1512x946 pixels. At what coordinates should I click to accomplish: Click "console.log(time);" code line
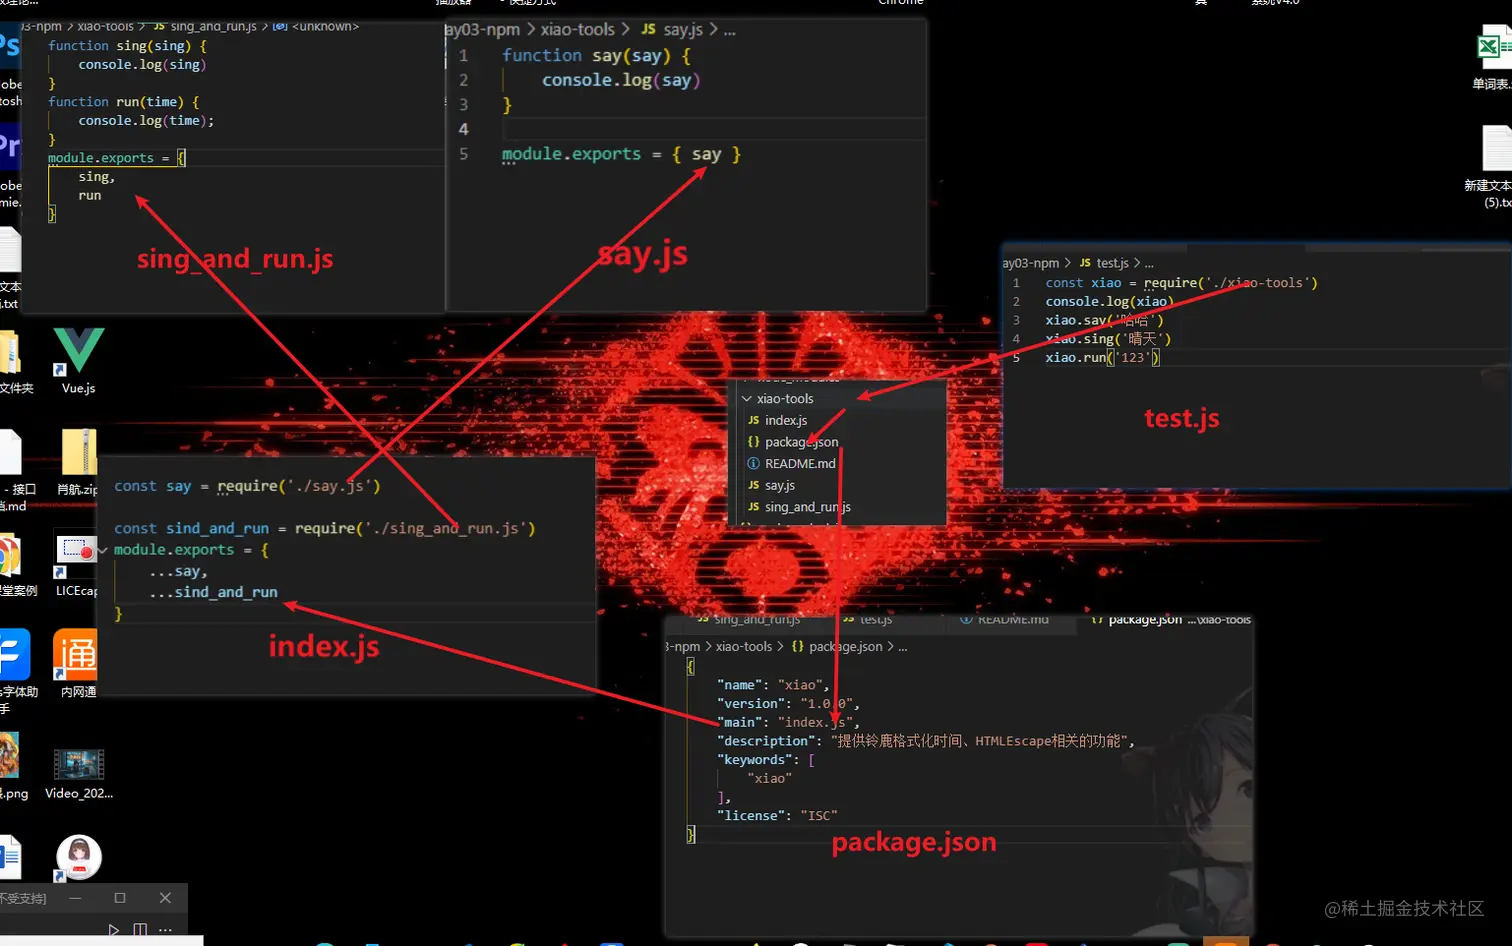146,121
